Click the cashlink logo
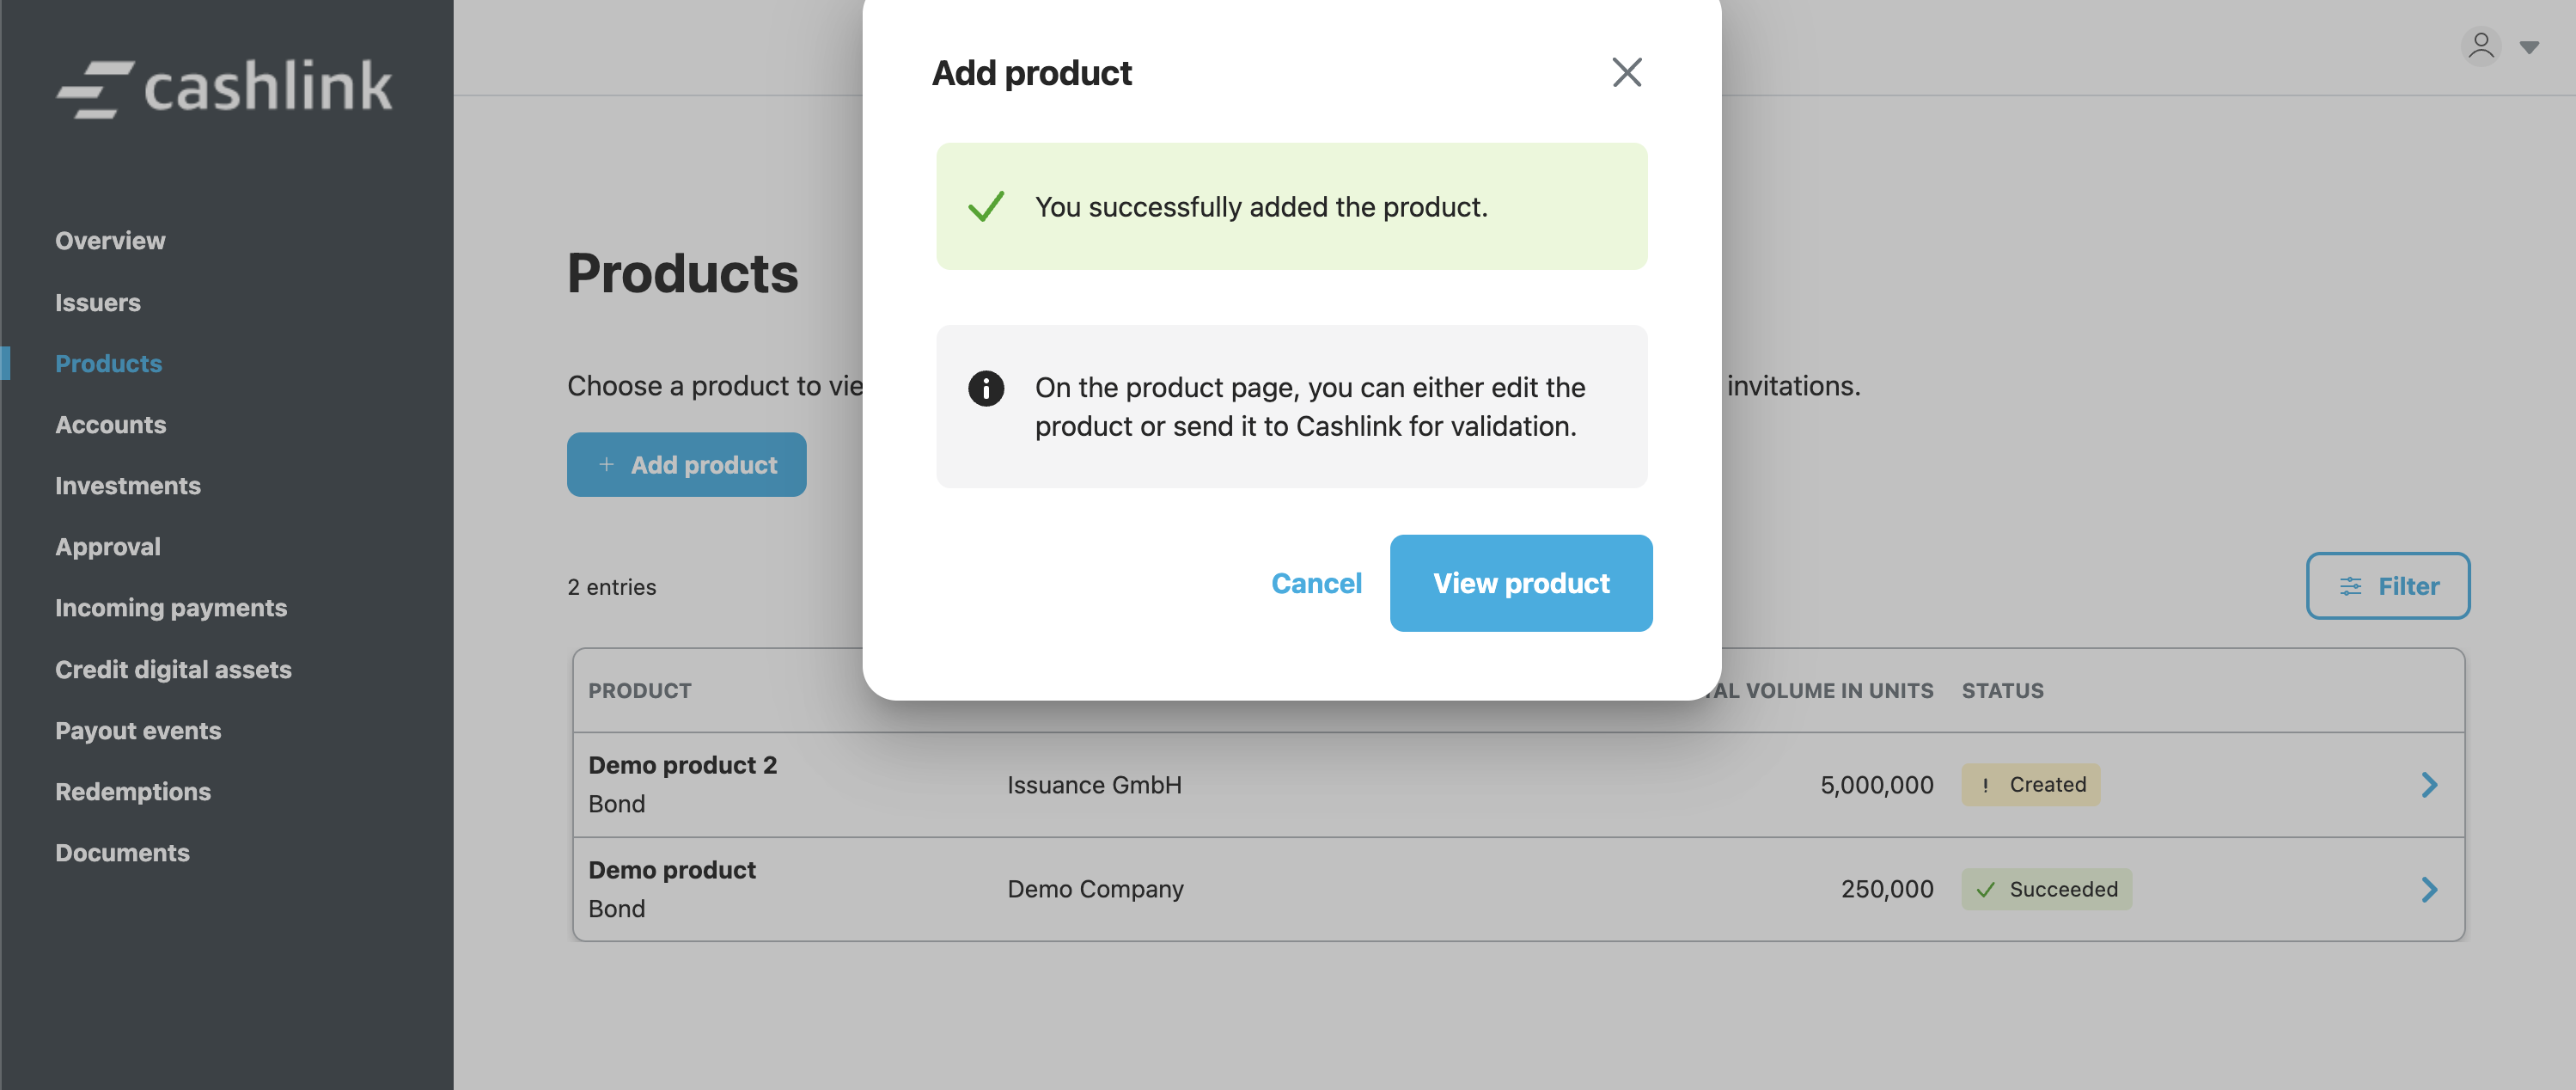 tap(225, 88)
